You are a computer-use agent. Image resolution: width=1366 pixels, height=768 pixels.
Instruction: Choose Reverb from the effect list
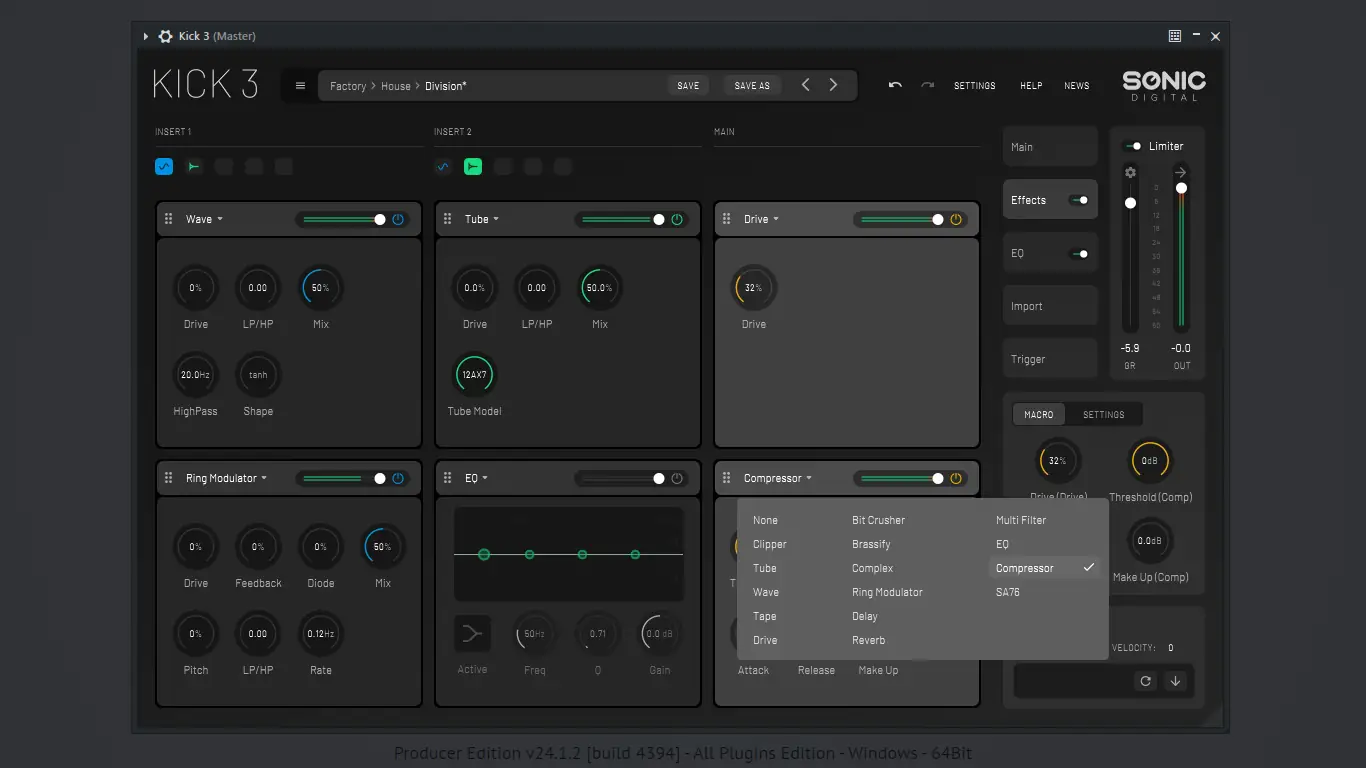coord(868,640)
